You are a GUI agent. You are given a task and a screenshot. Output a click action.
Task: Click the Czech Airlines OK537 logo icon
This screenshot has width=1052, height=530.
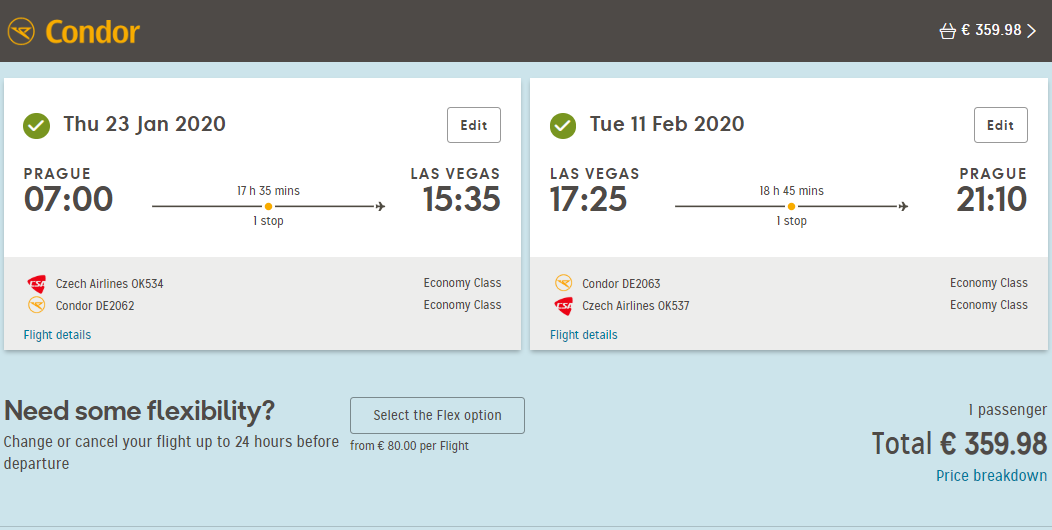coord(564,307)
